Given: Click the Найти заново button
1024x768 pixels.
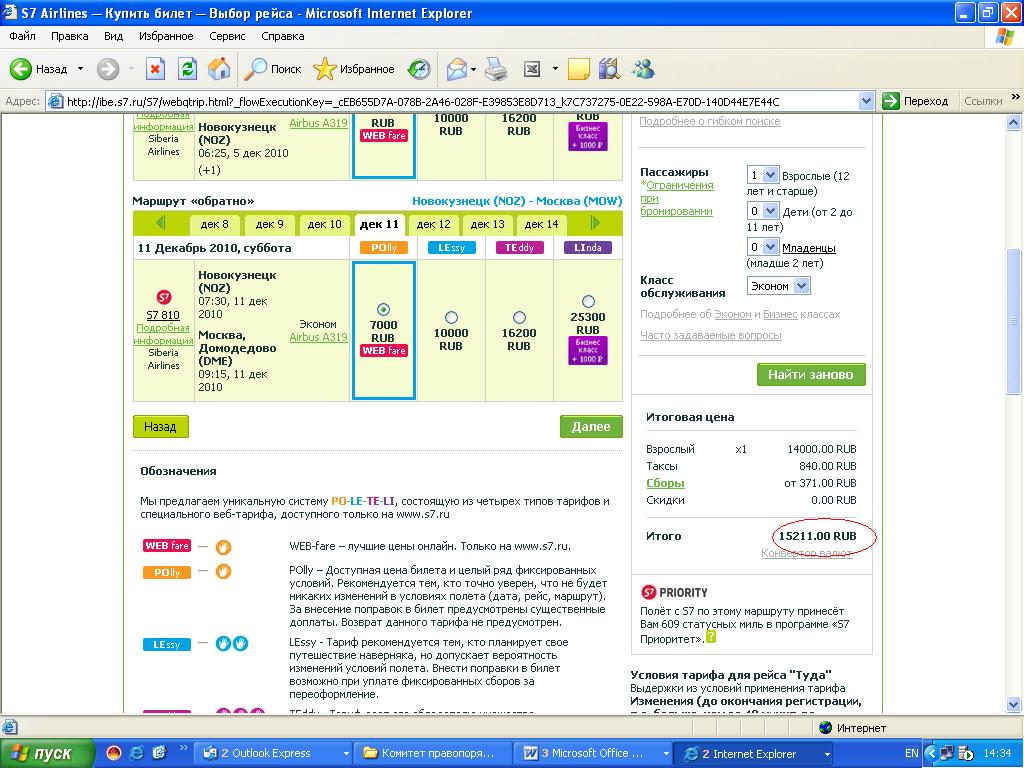Looking at the screenshot, I should (x=810, y=374).
